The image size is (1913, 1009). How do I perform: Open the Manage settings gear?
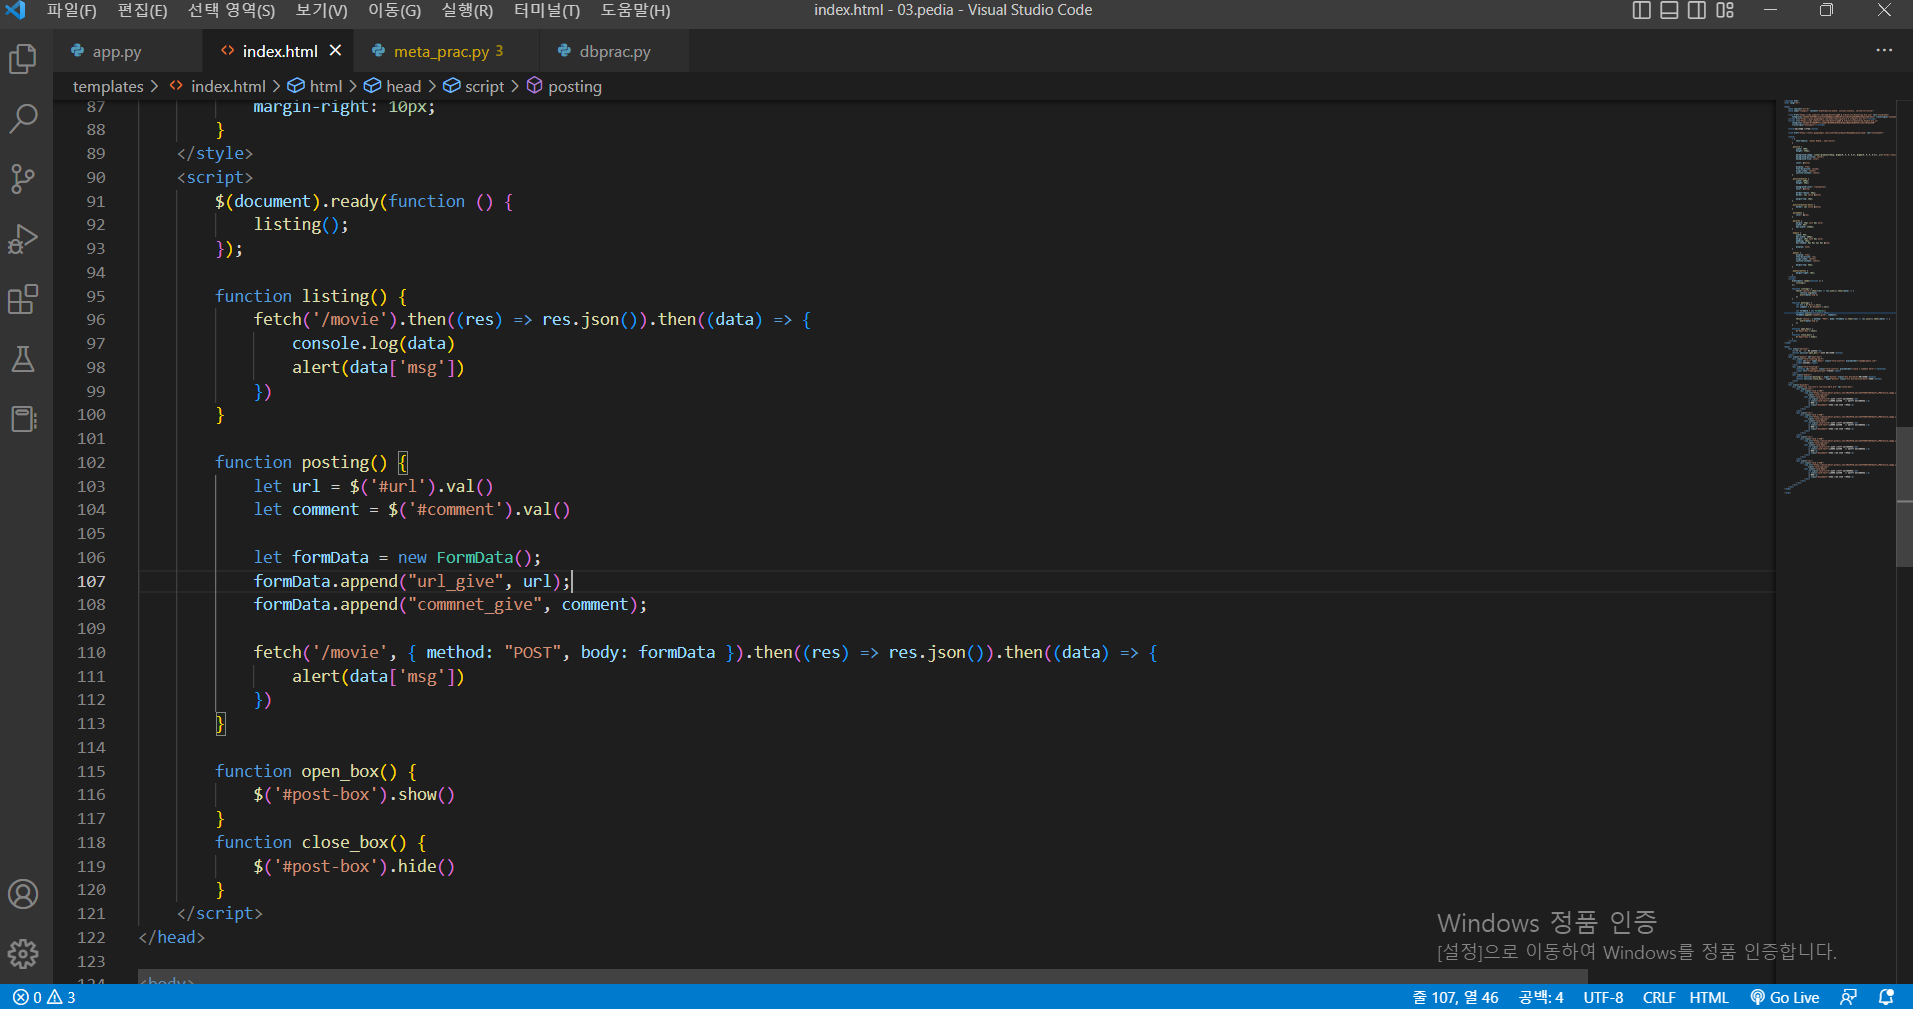click(23, 953)
